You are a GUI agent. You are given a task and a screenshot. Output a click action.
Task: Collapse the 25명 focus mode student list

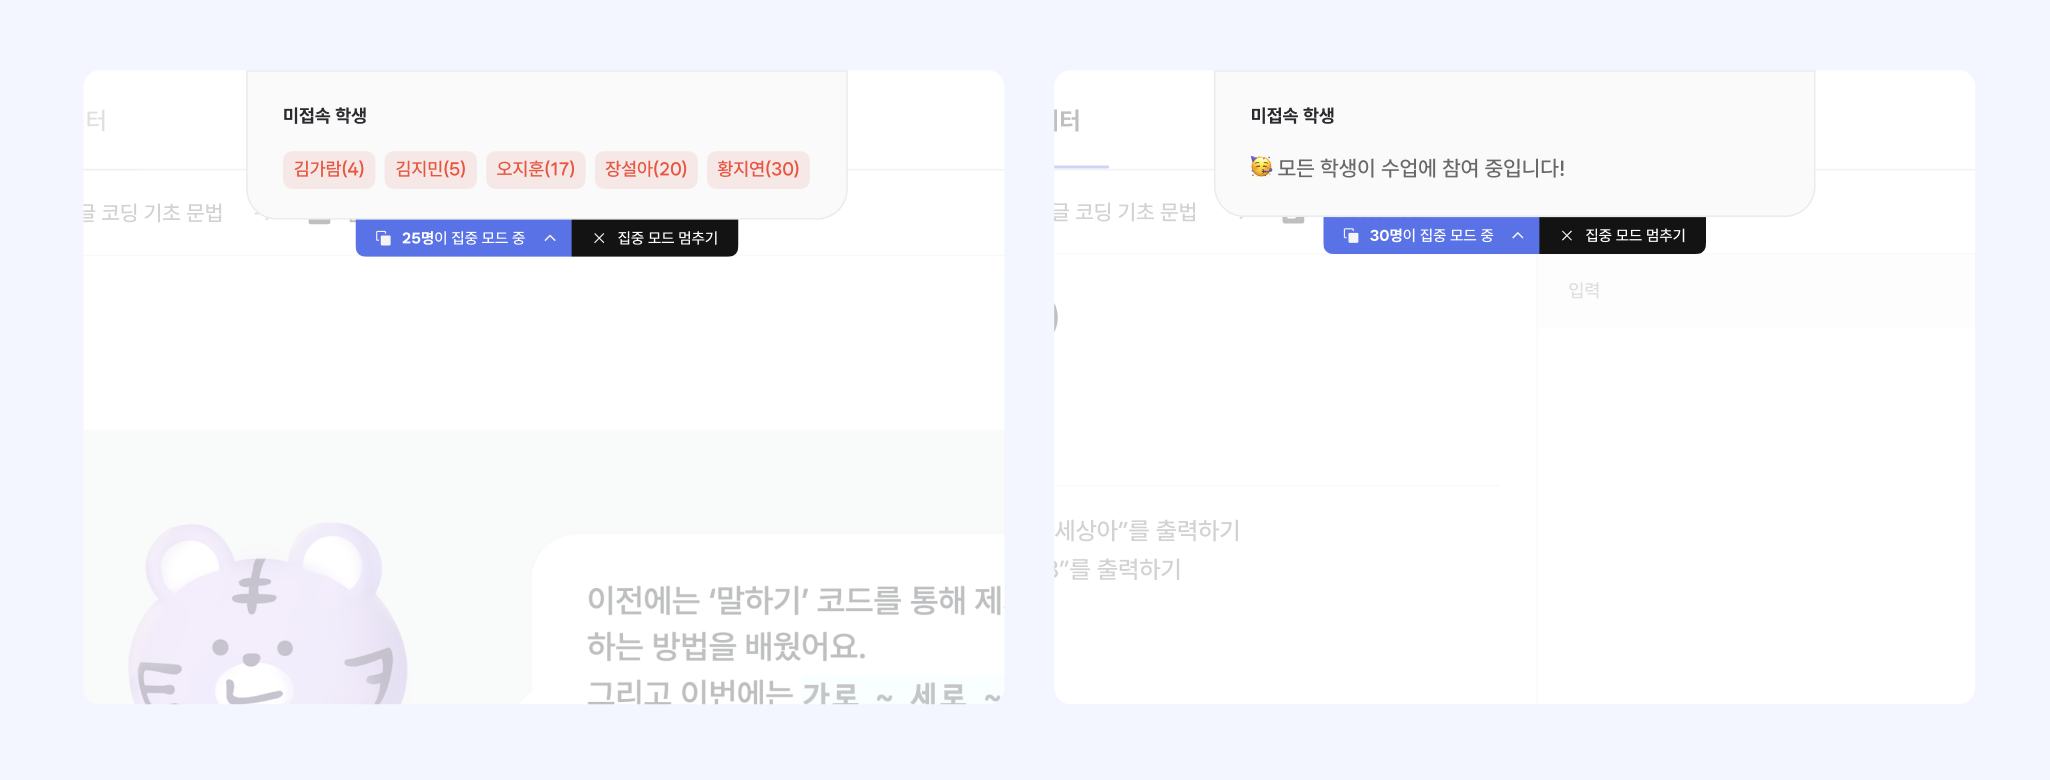click(550, 238)
